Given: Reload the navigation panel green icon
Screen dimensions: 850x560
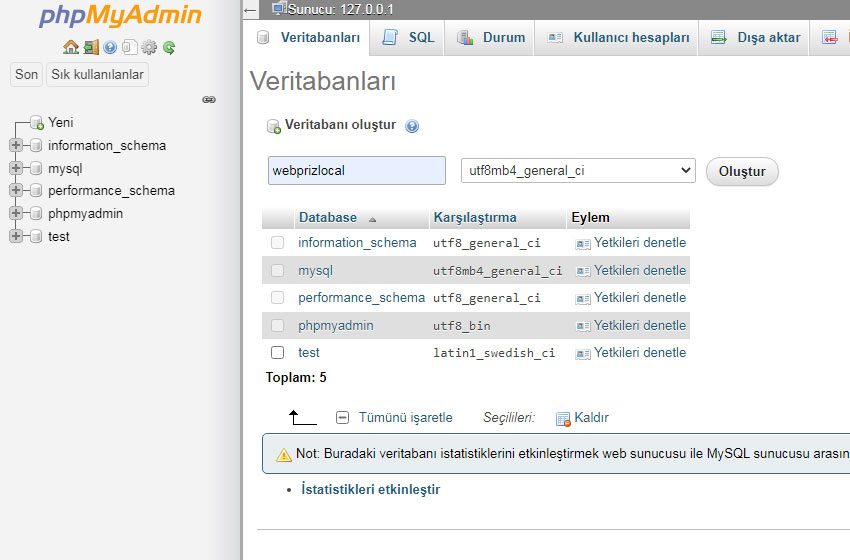Looking at the screenshot, I should (169, 48).
